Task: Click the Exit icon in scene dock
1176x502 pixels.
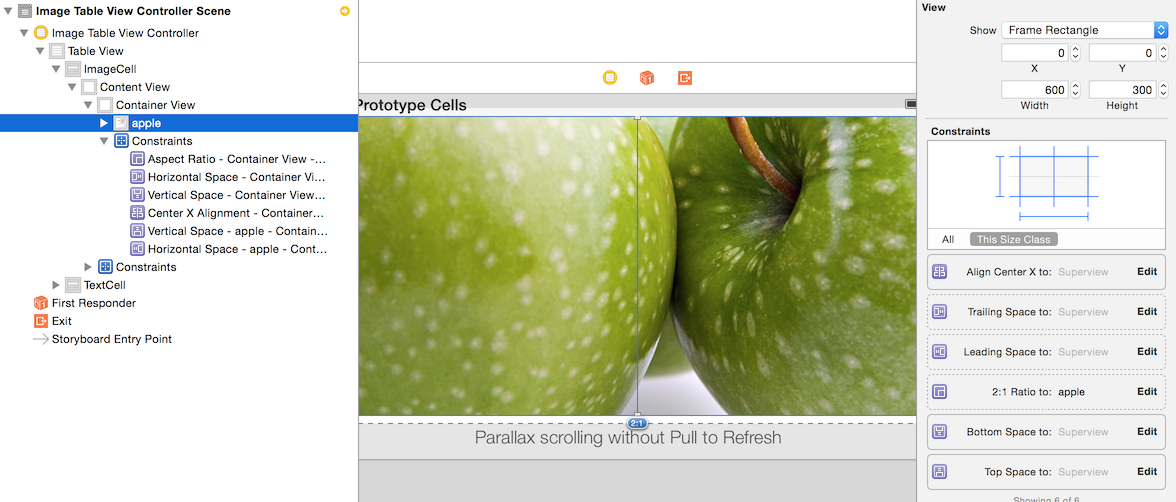Action: [684, 78]
